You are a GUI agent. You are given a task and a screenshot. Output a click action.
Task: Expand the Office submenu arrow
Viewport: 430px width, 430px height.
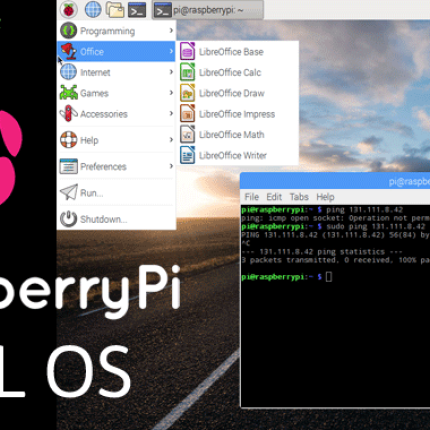click(171, 51)
